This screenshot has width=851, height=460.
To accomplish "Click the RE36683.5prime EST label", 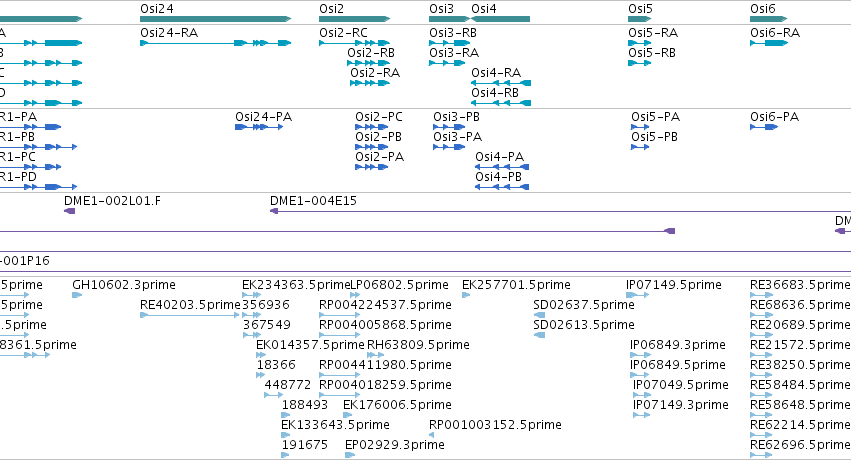I will point(800,285).
